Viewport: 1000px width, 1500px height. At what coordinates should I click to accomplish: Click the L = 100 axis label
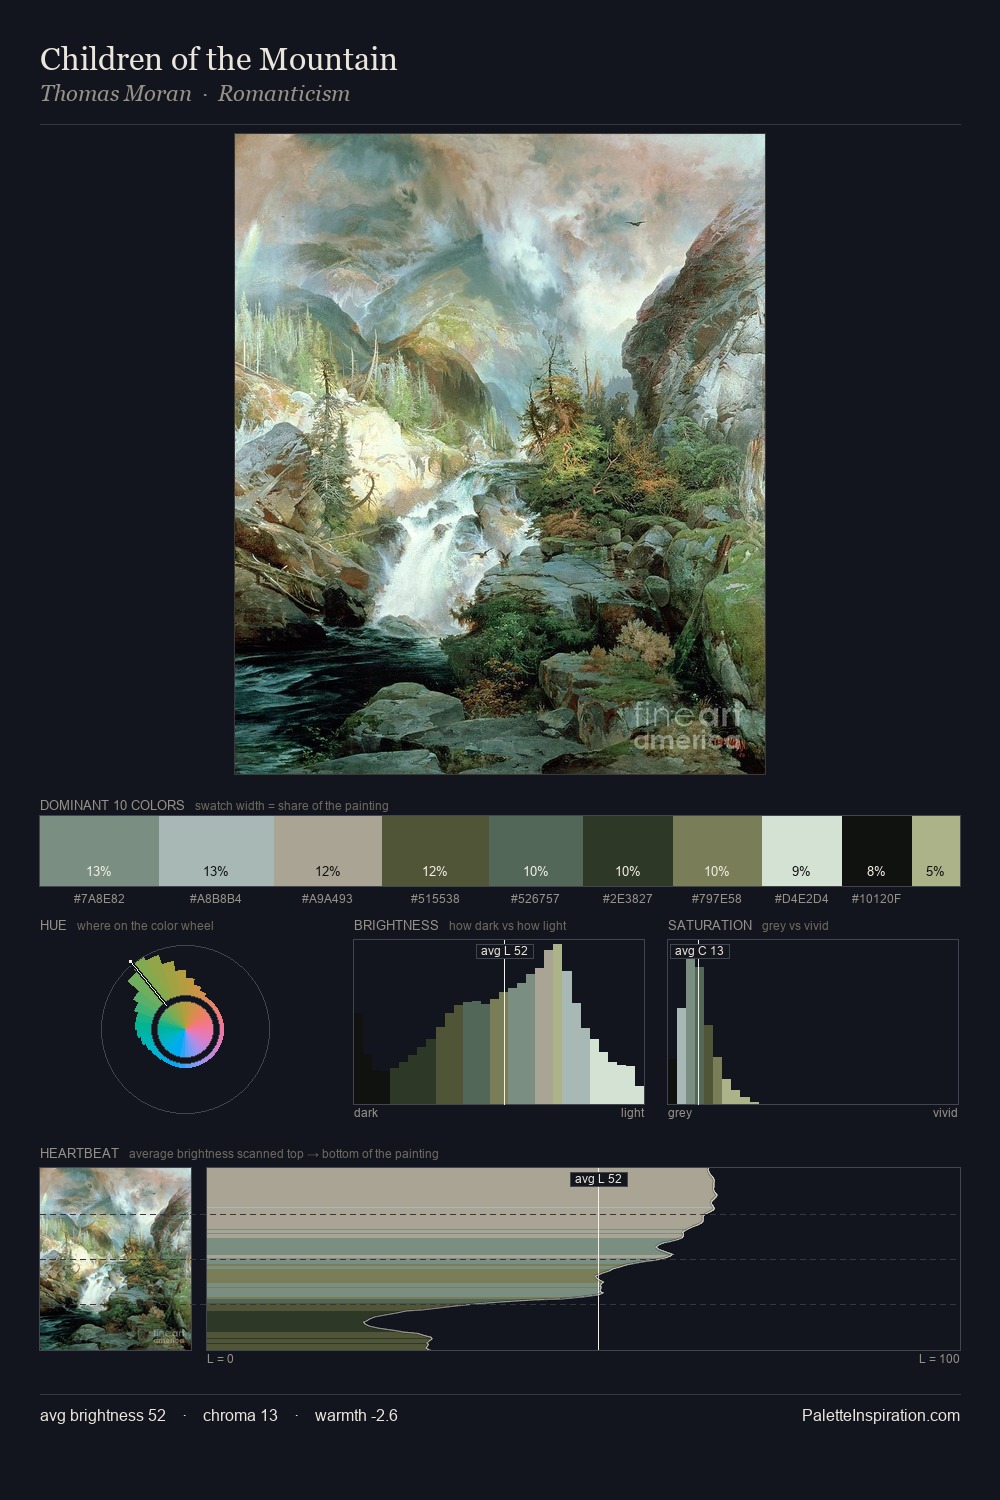pyautogui.click(x=939, y=1359)
